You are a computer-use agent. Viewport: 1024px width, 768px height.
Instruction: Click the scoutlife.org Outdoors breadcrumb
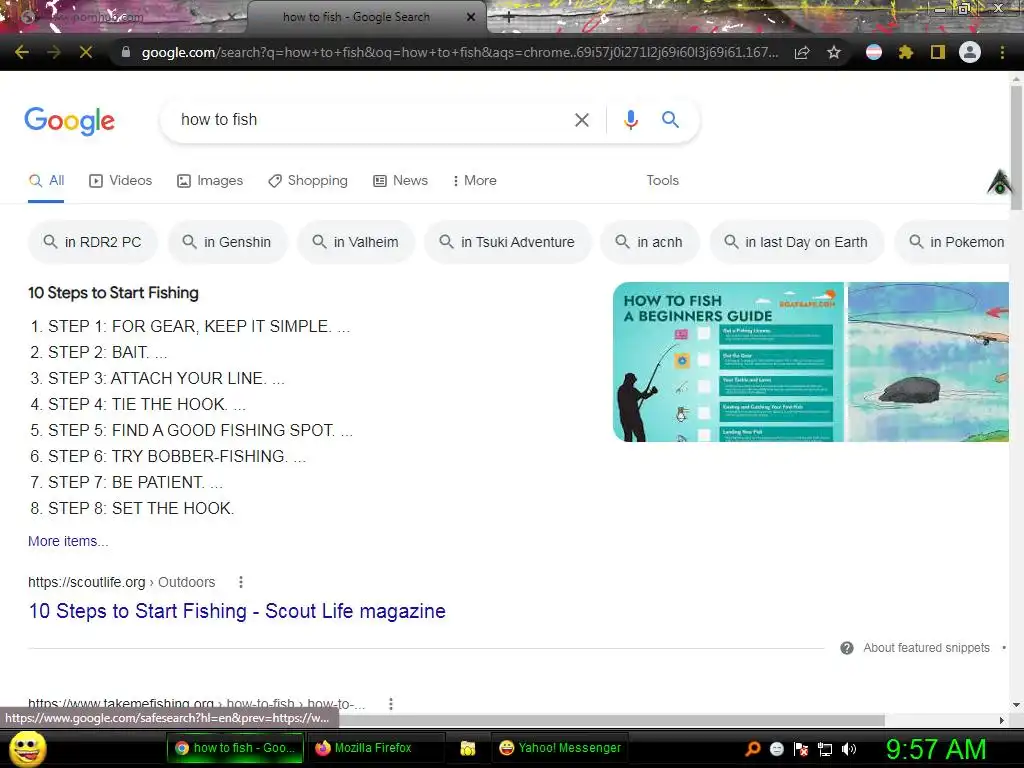coord(121,582)
